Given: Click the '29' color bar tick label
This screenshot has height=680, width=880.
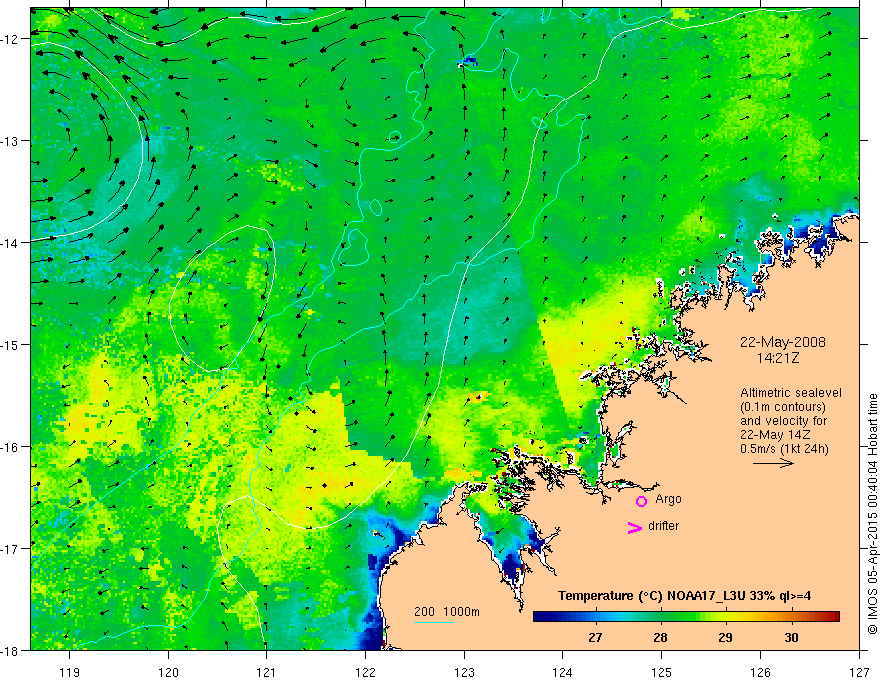Looking at the screenshot, I should 725,638.
